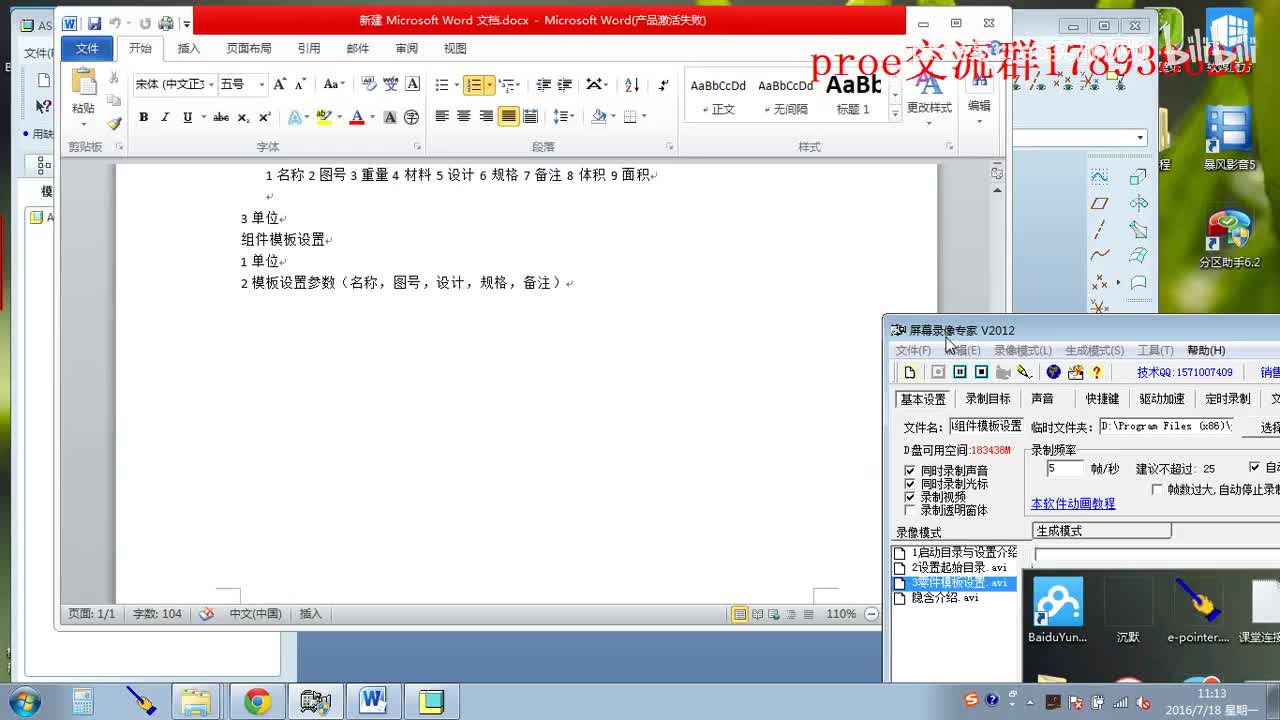1280x720 pixels.
Task: Align paragraph text right
Action: click(x=486, y=117)
